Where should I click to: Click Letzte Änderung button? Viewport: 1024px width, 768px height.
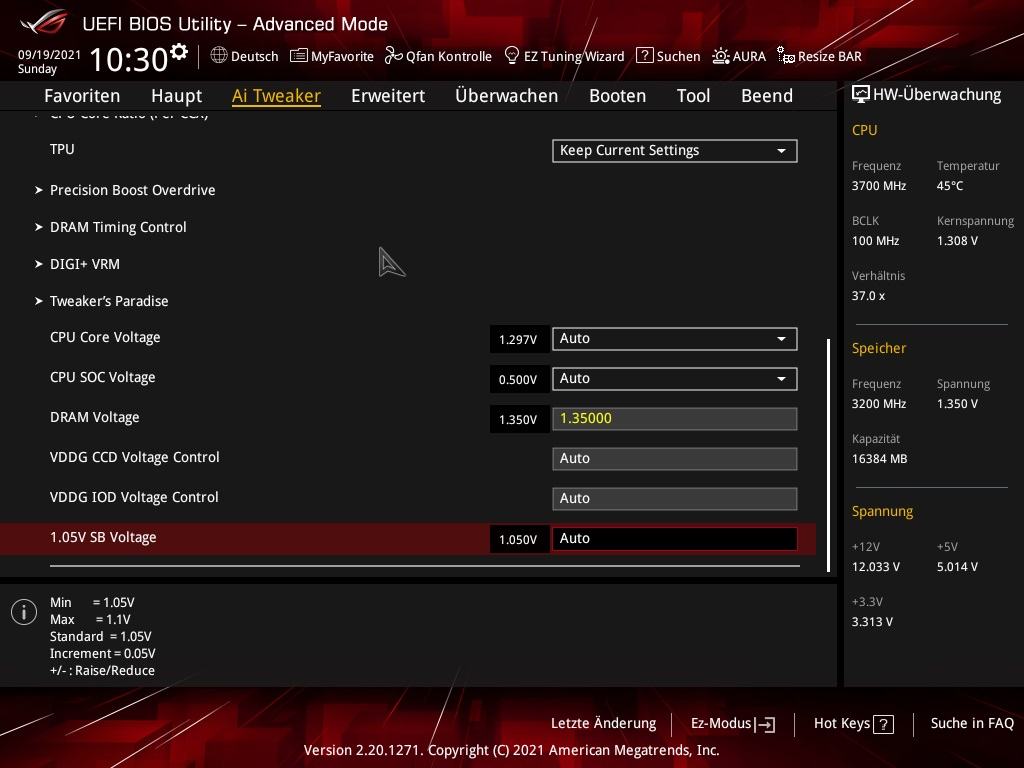pos(603,724)
